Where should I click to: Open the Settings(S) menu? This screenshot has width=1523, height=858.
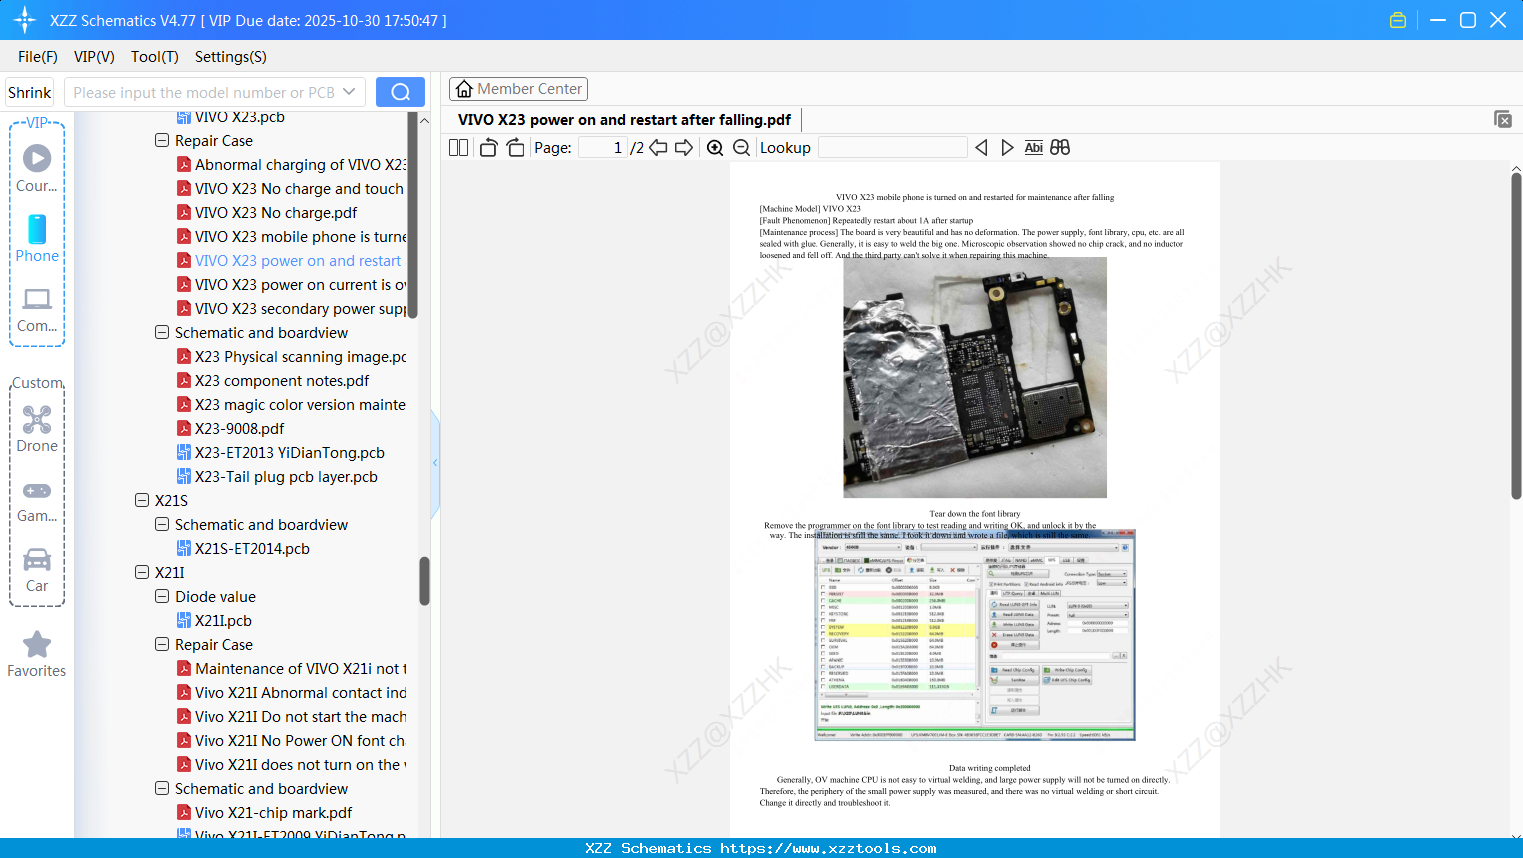(231, 57)
